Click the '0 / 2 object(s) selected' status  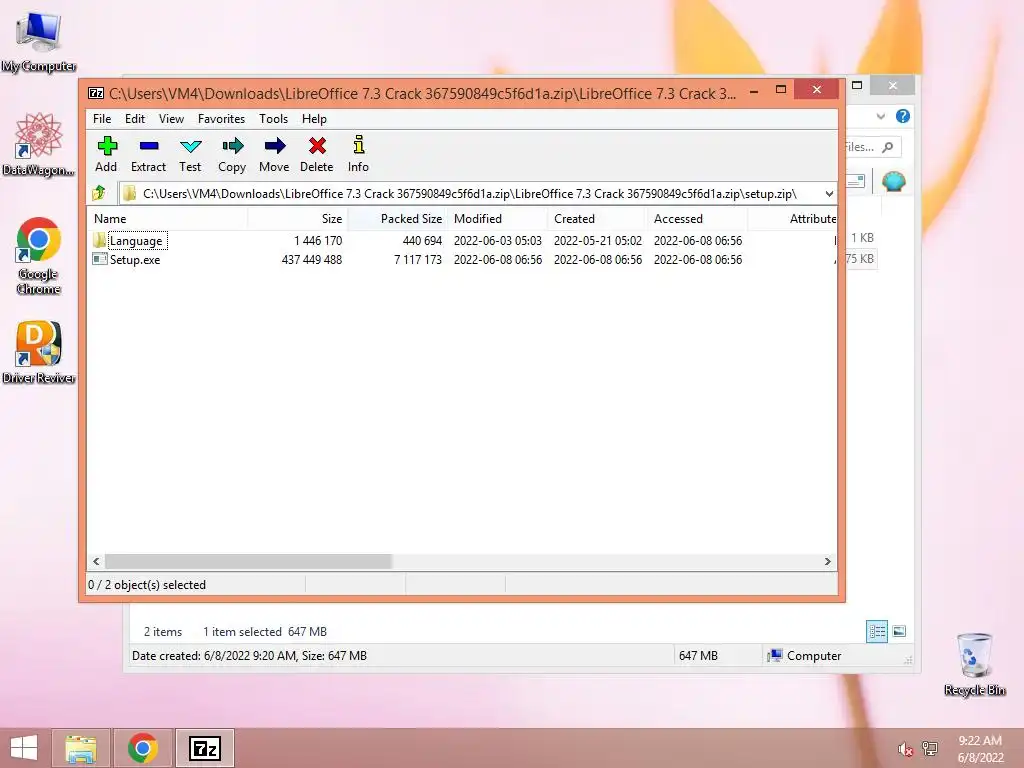tap(147, 584)
